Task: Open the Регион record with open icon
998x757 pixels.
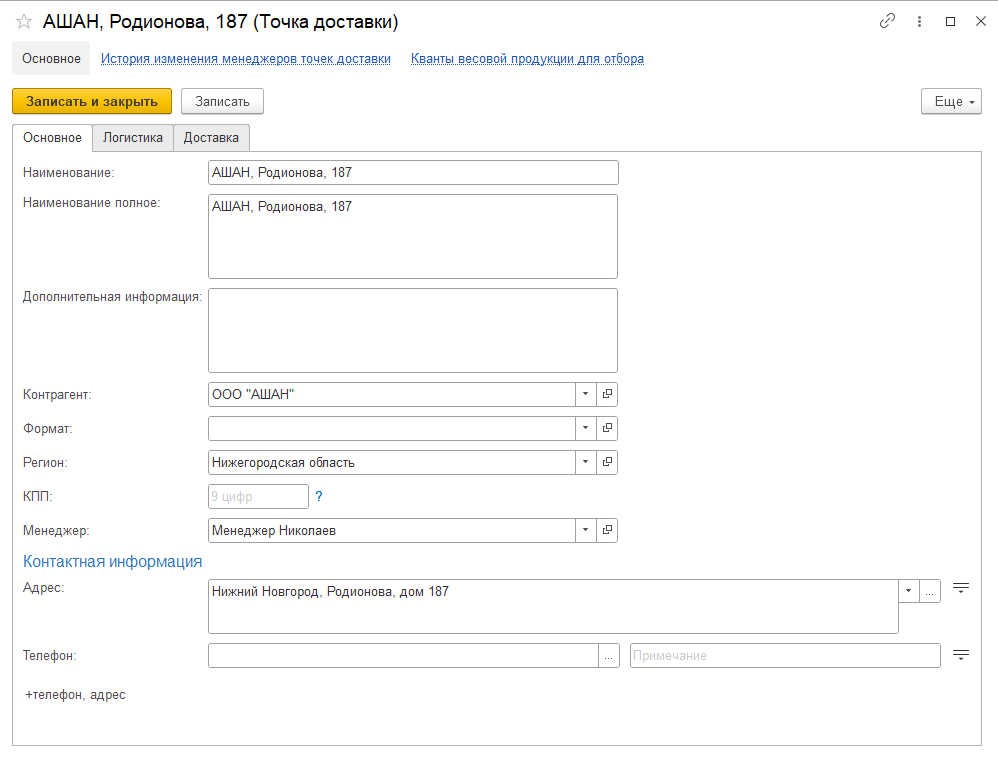Action: click(607, 463)
